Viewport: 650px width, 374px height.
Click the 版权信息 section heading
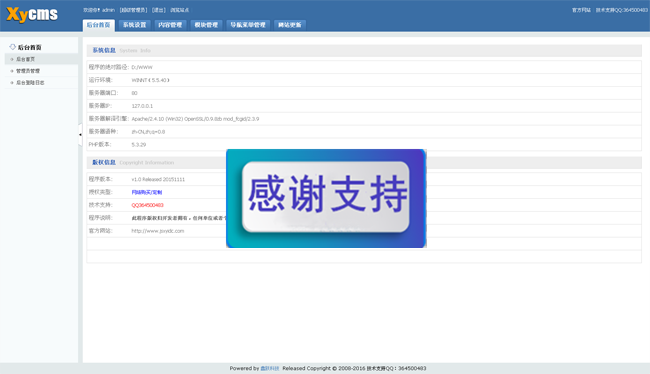(x=104, y=162)
